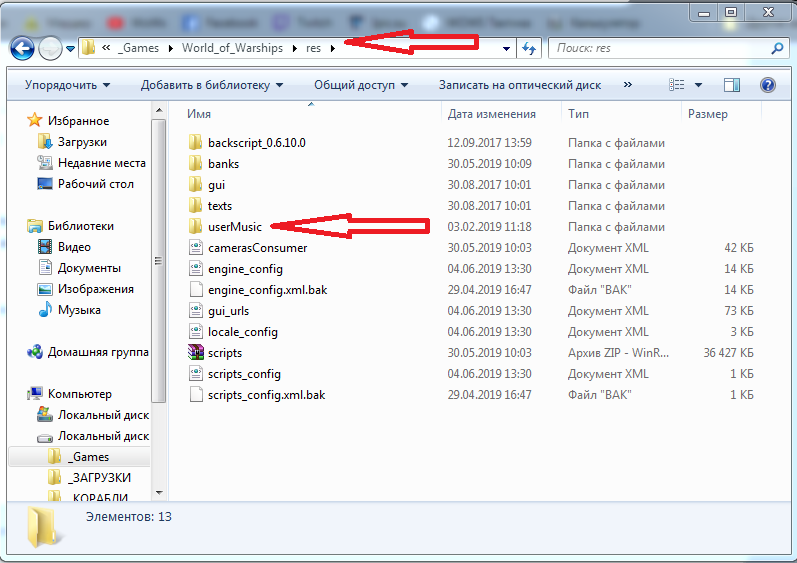
Task: Select the gui_urls XML file icon
Action: point(196,310)
